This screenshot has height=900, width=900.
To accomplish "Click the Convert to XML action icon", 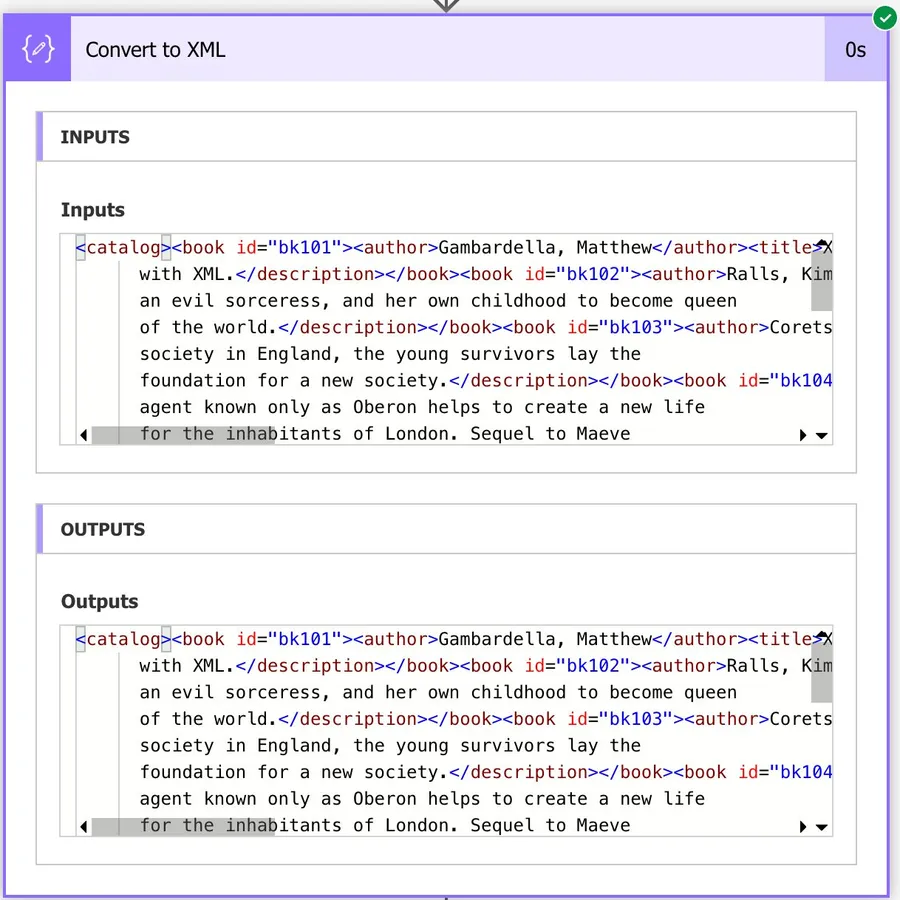I will (x=37, y=48).
